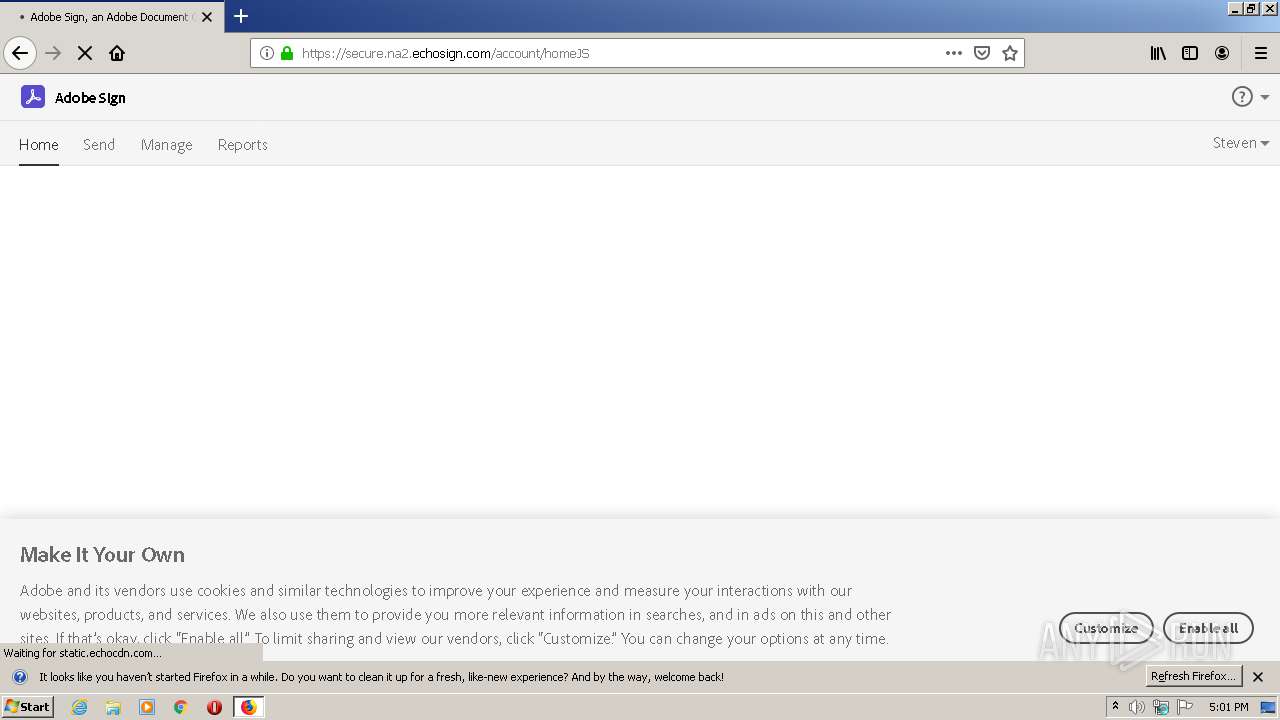Launch Chrome from taskbar
Image resolution: width=1280 pixels, height=720 pixels.
181,707
